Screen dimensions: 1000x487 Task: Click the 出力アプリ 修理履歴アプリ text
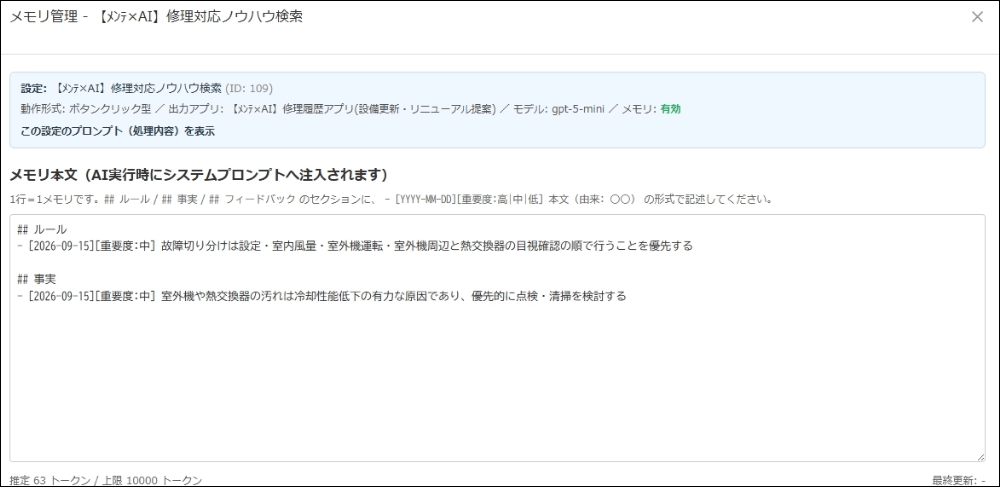332,109
